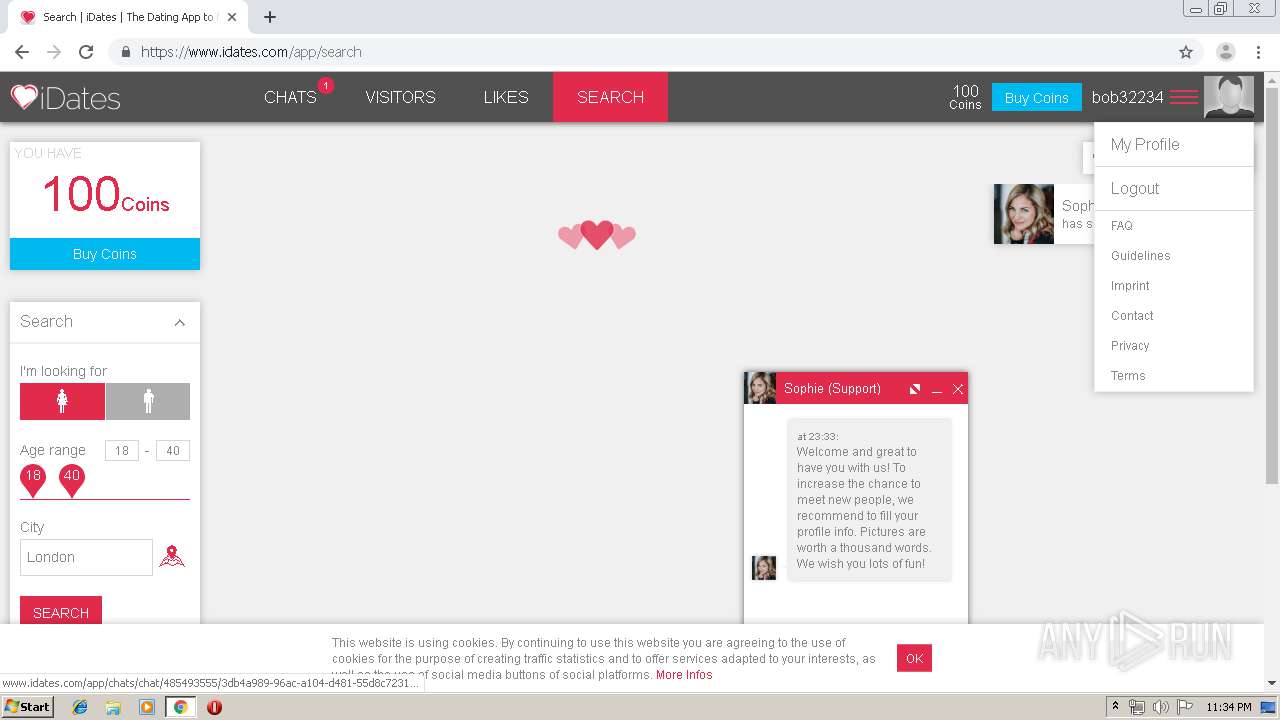
Task: Go back in the browser
Action: click(22, 52)
